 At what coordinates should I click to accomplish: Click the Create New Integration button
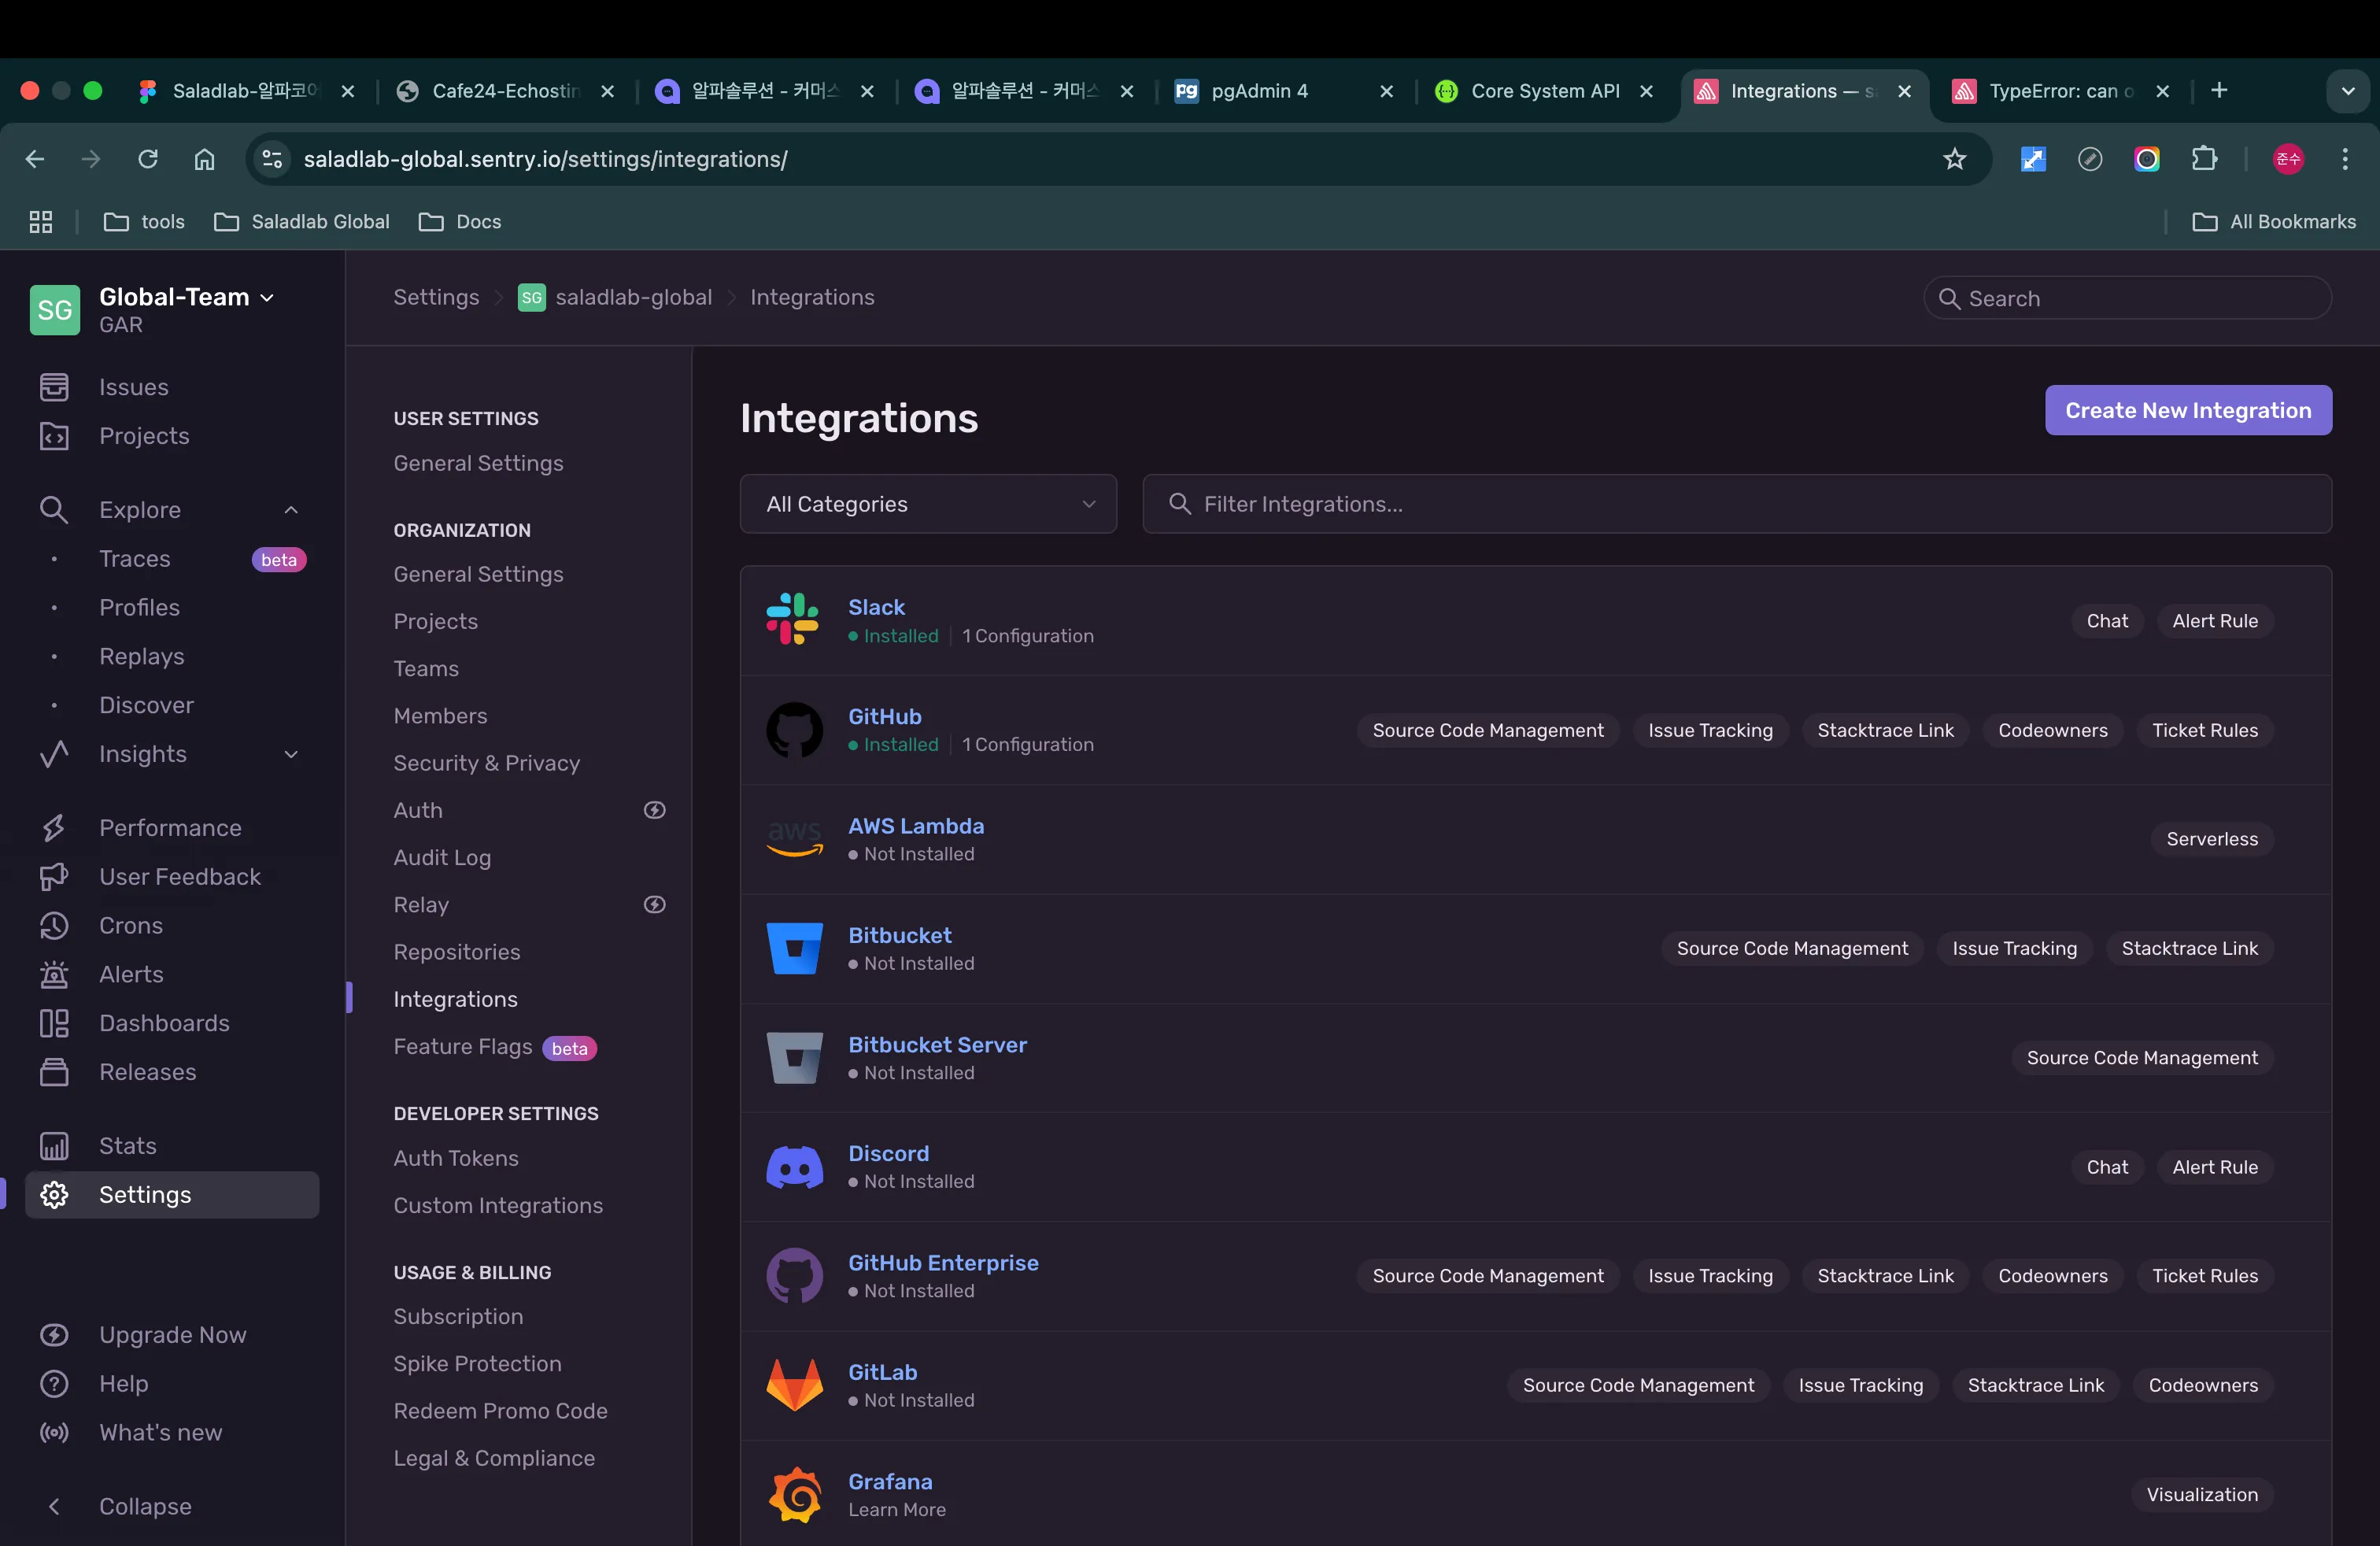(x=2187, y=410)
